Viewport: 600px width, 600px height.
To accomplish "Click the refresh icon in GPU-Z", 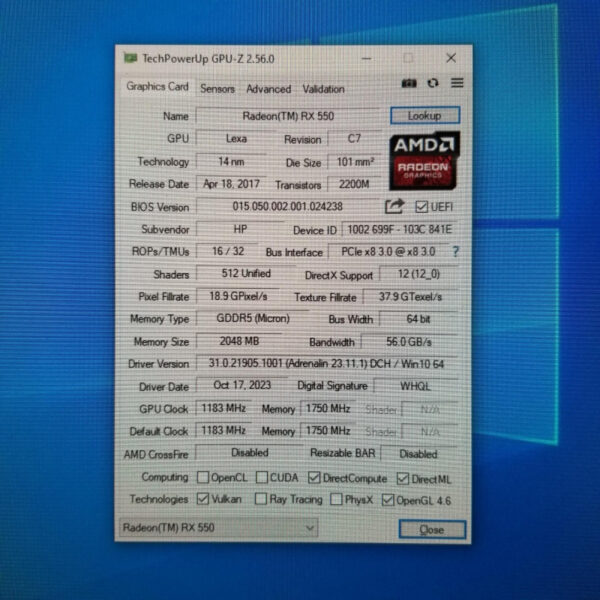I will [x=433, y=83].
